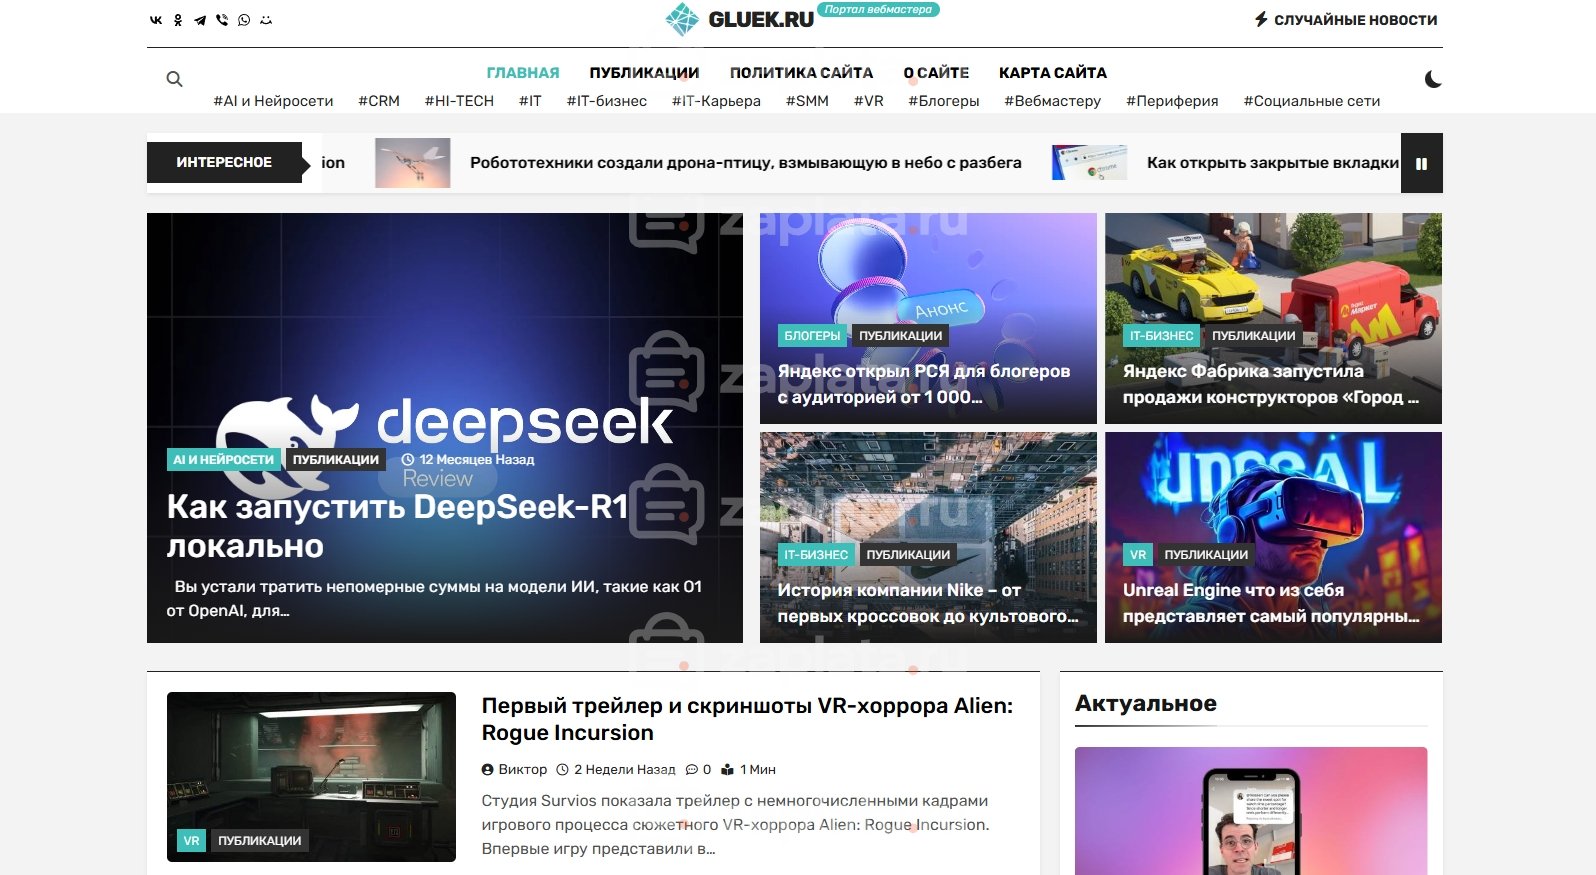Viewport: 1596px width, 875px height.
Task: Select the #Блогеры tag
Action: point(944,101)
